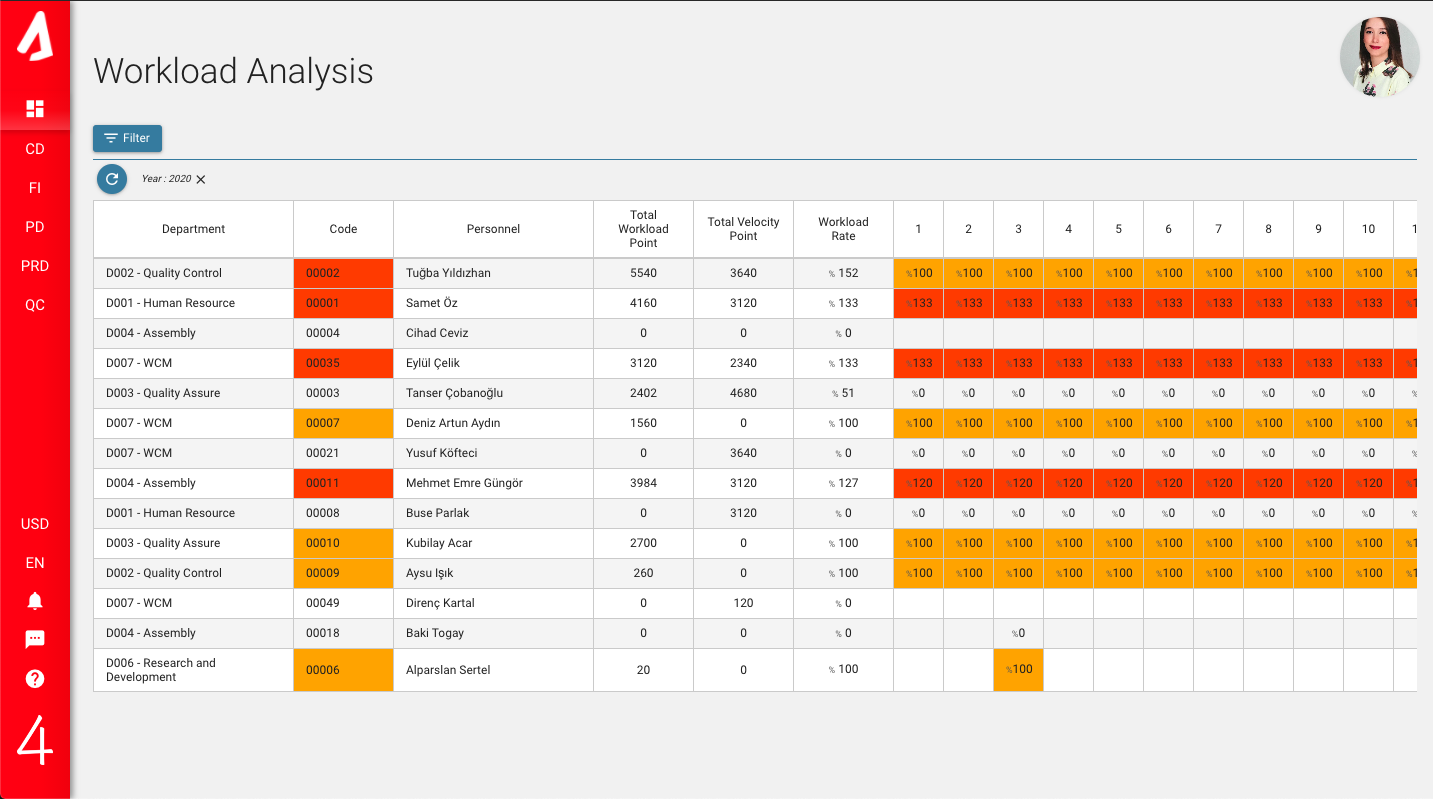
Task: Select the orange code cell 00006 for Alparslan Sertel
Action: click(343, 669)
